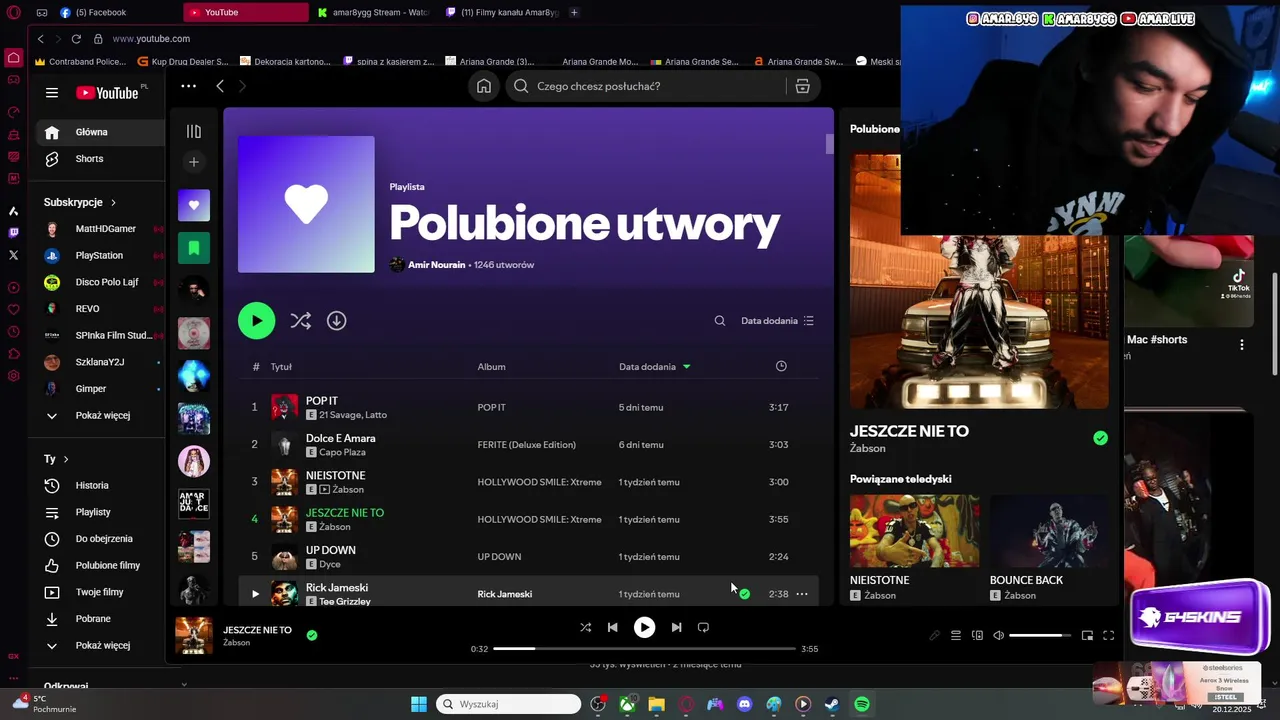The height and width of the screenshot is (720, 1280).
Task: Open more options for Rick Jameski row
Action: (x=802, y=594)
